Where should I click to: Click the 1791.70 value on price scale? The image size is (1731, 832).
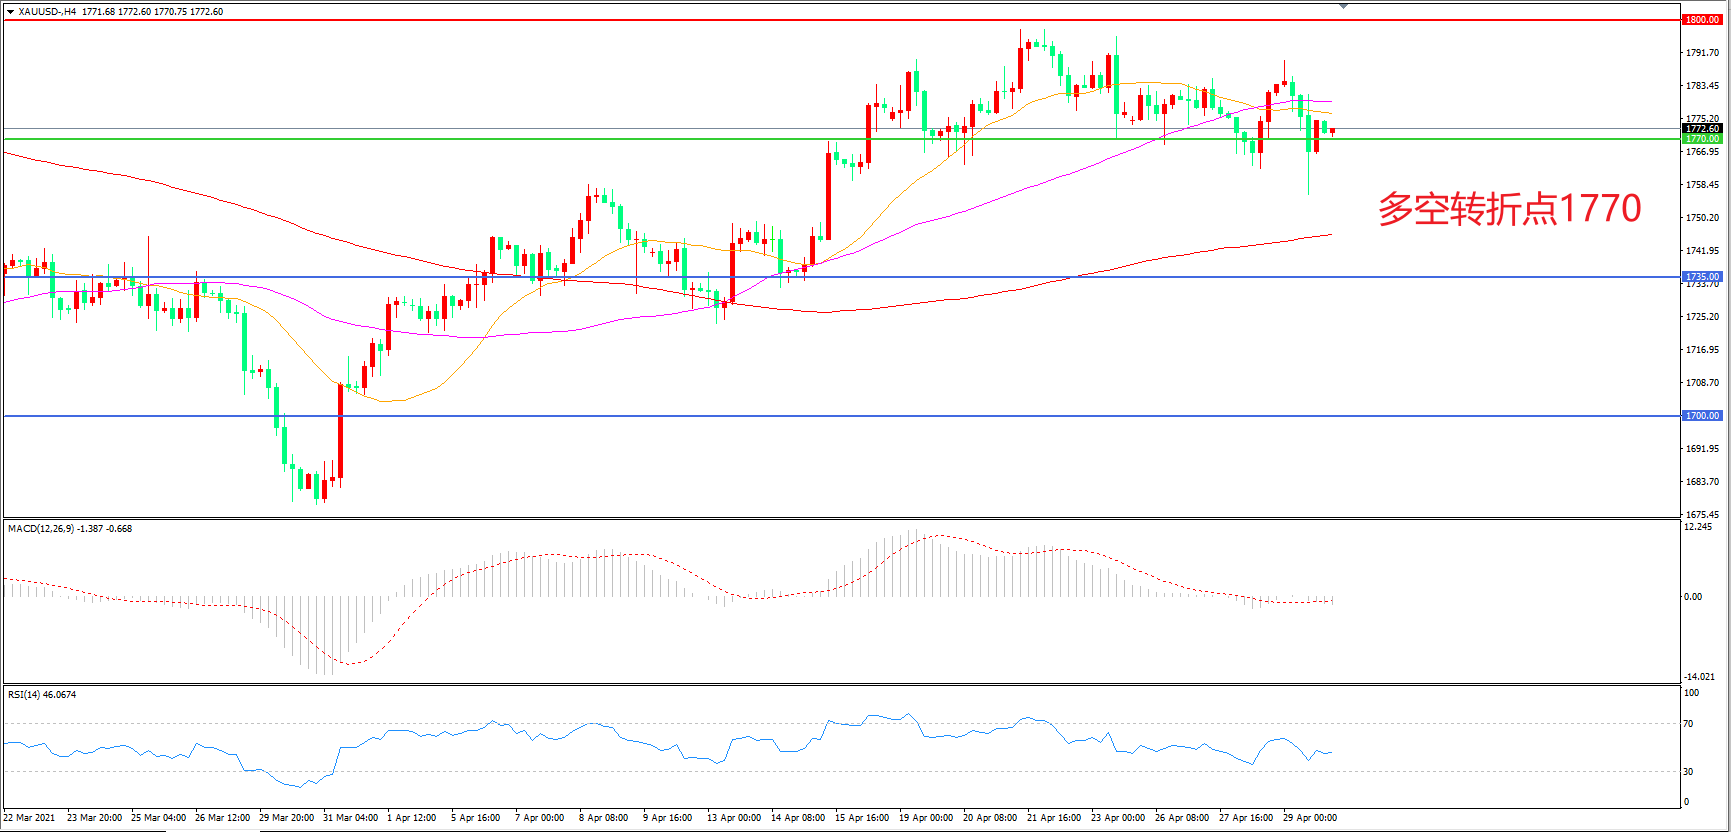point(1701,53)
